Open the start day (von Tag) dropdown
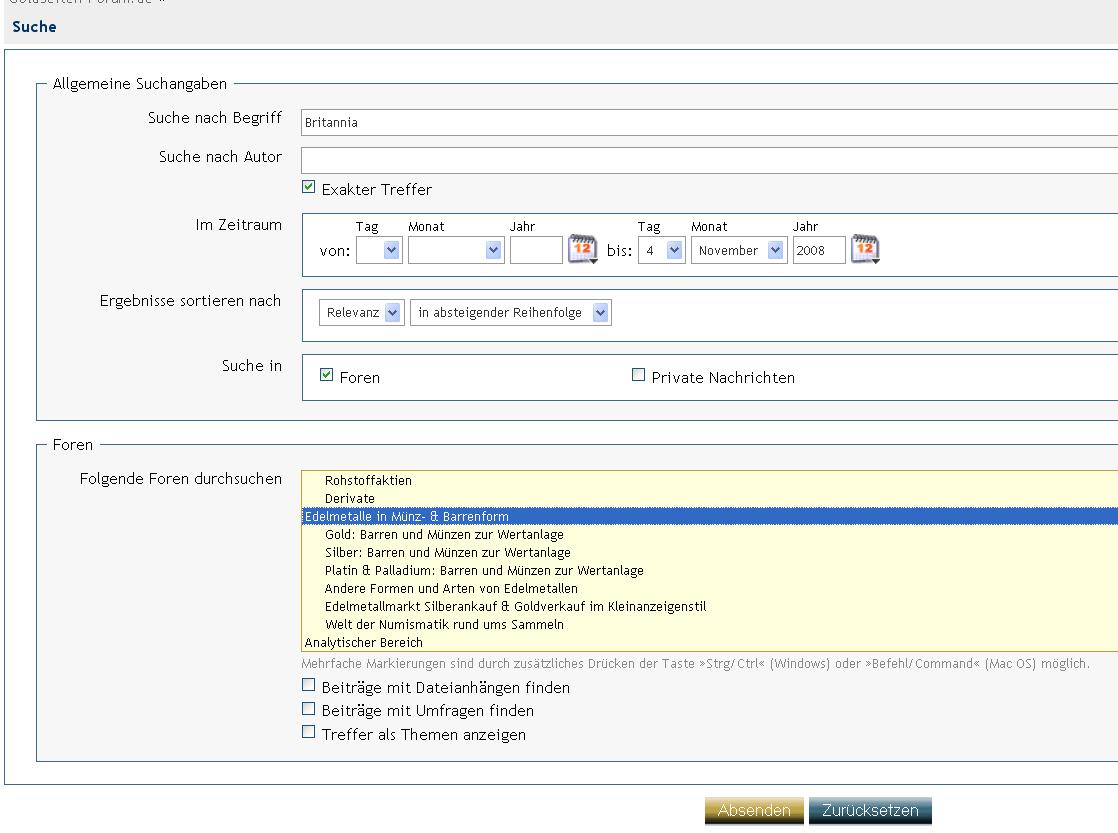1118x833 pixels. point(378,250)
